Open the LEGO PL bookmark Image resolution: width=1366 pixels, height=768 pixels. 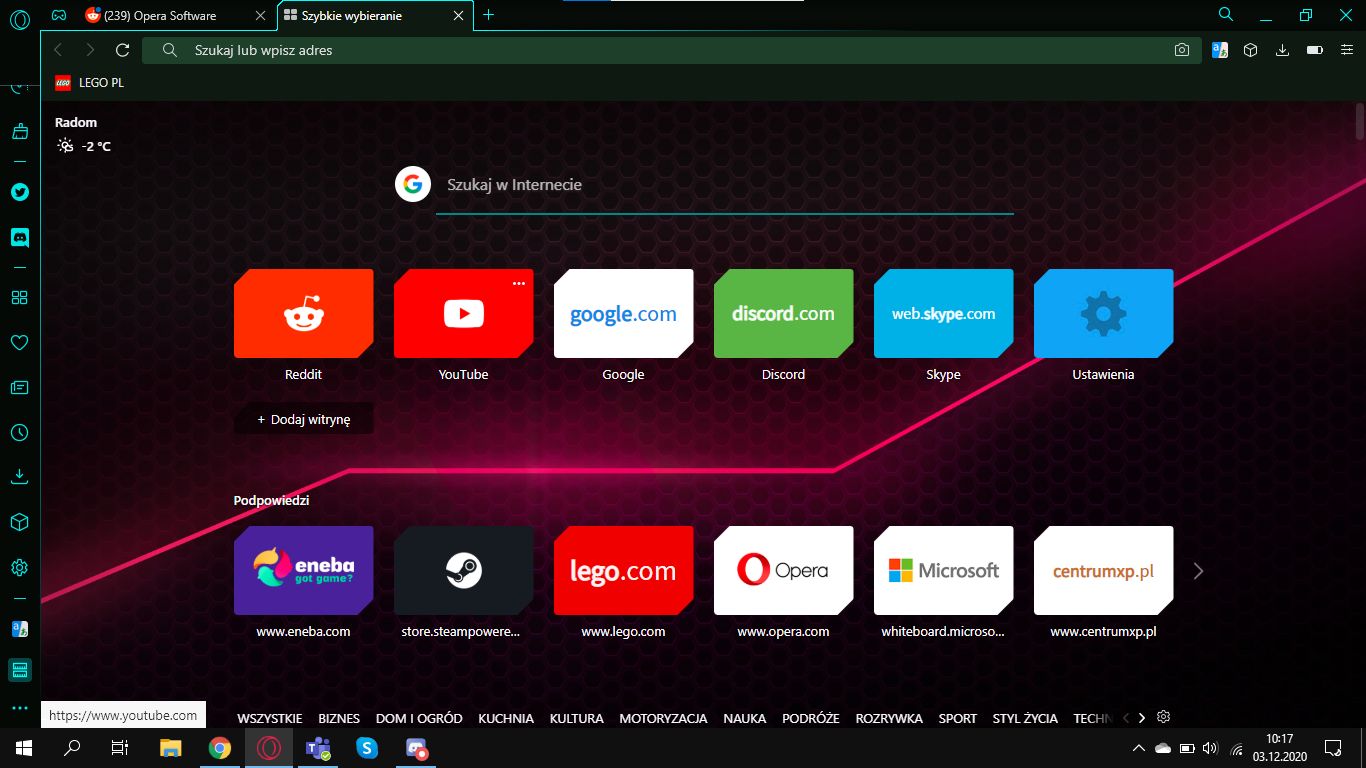[x=89, y=82]
